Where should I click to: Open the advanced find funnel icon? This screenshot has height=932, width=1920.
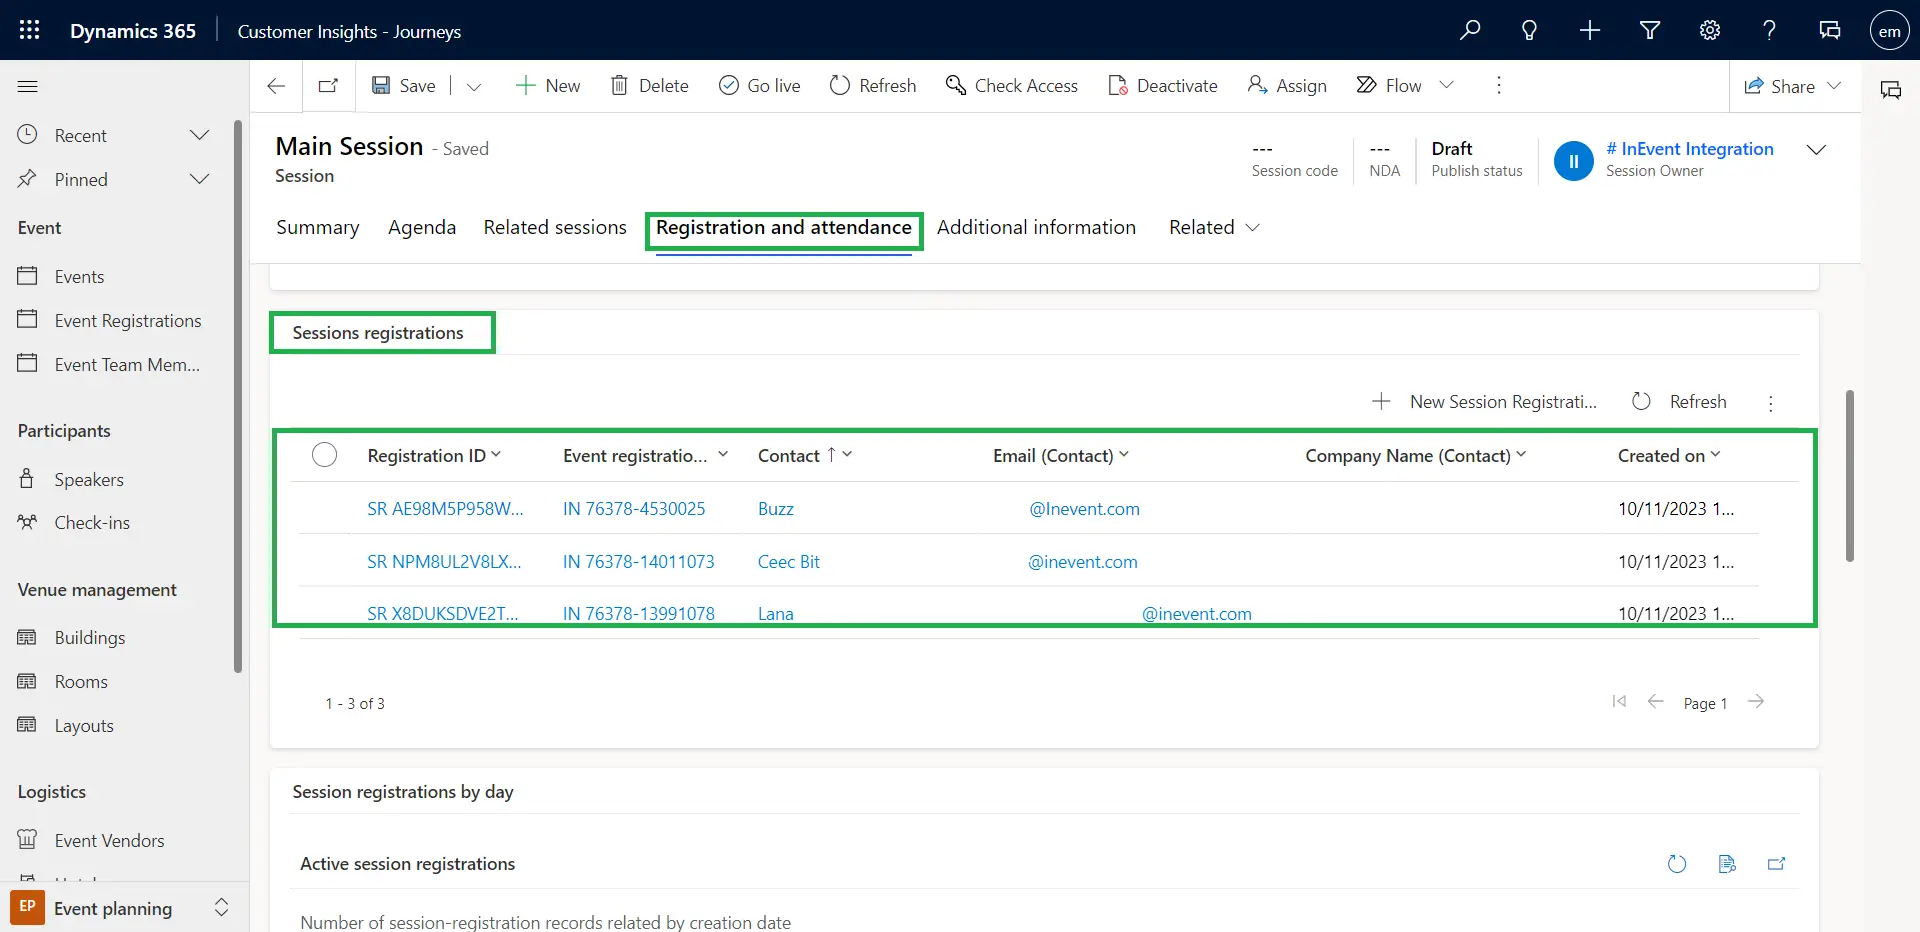pyautogui.click(x=1650, y=30)
